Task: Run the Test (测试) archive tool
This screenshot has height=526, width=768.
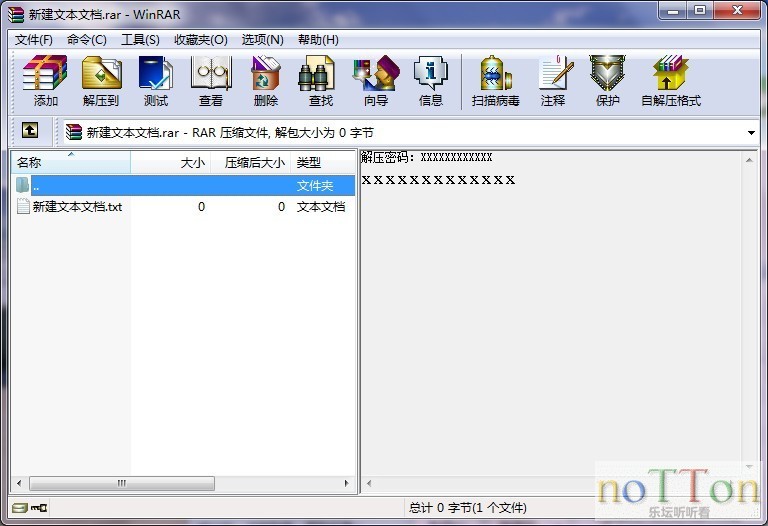Action: (156, 81)
